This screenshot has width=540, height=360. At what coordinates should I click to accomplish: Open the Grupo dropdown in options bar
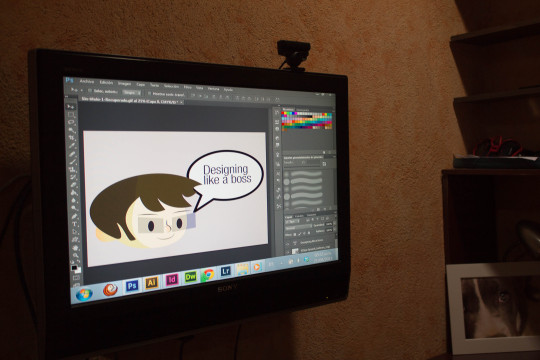coord(132,93)
